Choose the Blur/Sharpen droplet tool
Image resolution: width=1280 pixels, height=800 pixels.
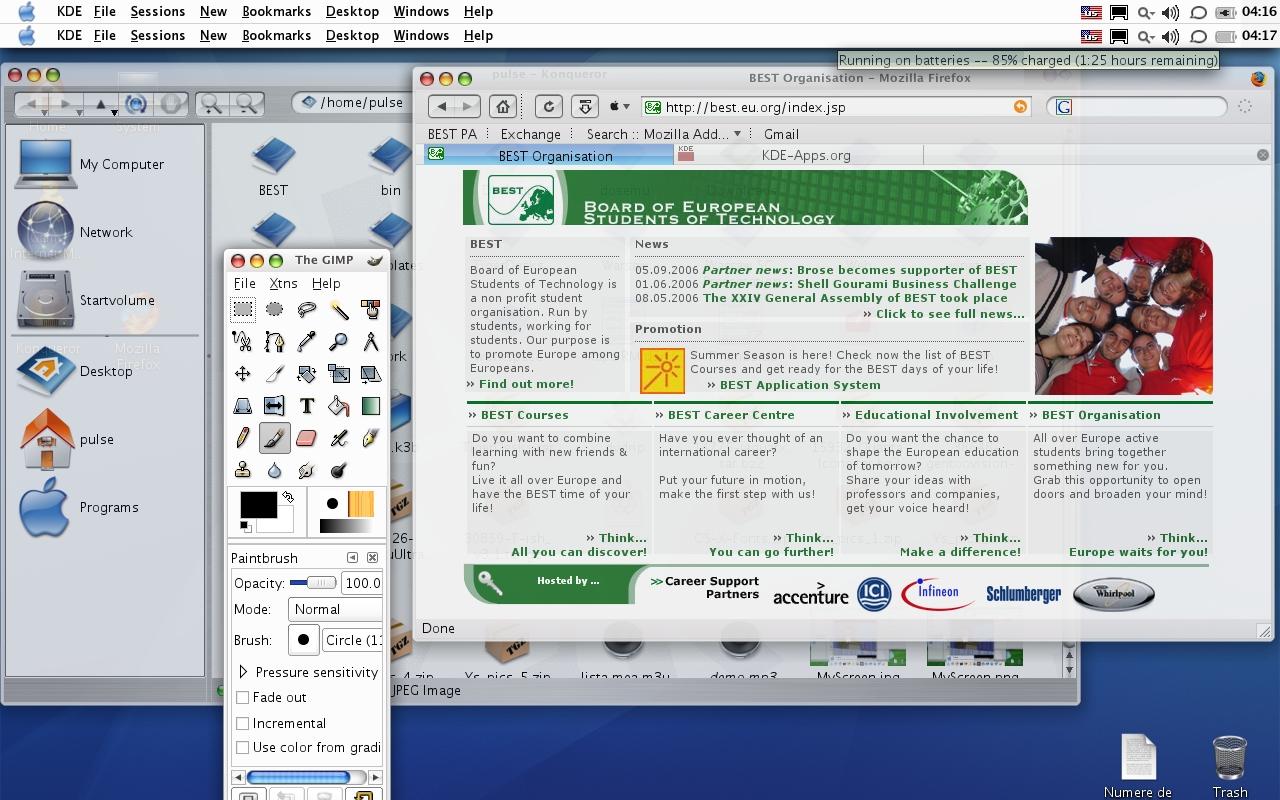[274, 469]
